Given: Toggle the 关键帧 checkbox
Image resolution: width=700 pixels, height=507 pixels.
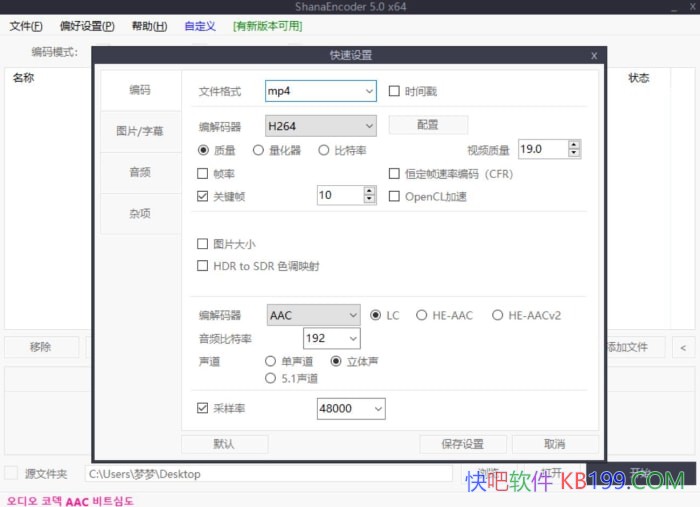Looking at the screenshot, I should click(204, 197).
